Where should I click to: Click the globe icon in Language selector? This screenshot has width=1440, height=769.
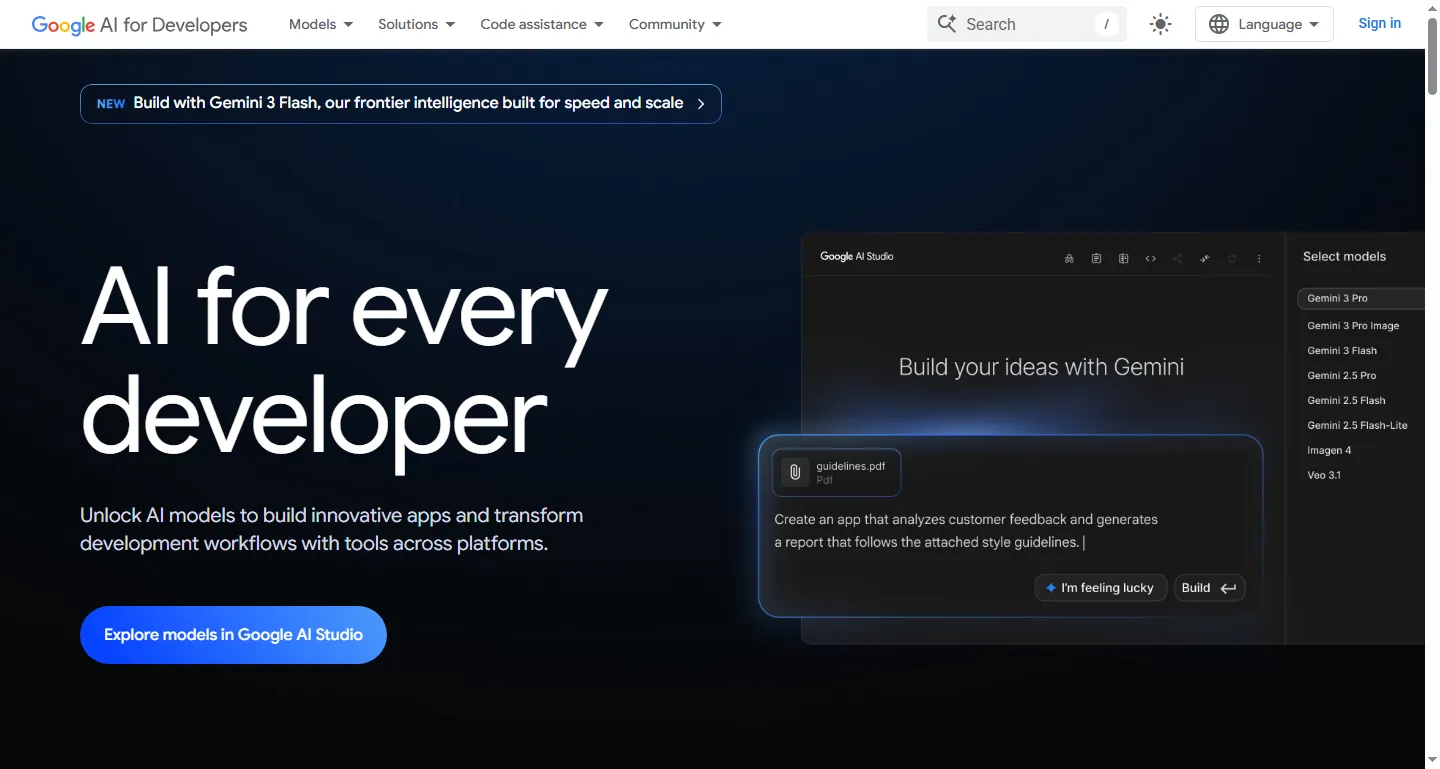[1218, 24]
